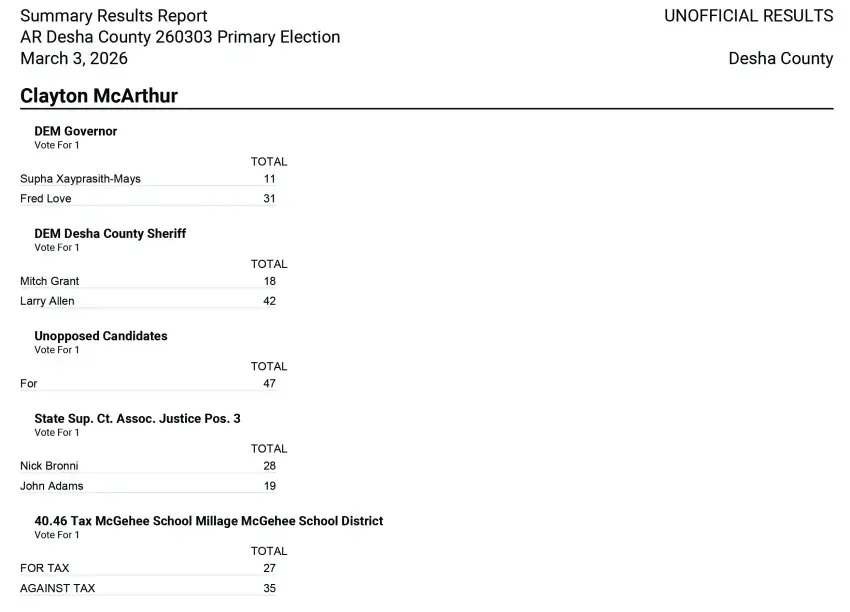Click Larry Allen's name
Screen dimensions: 850x612
pos(47,301)
